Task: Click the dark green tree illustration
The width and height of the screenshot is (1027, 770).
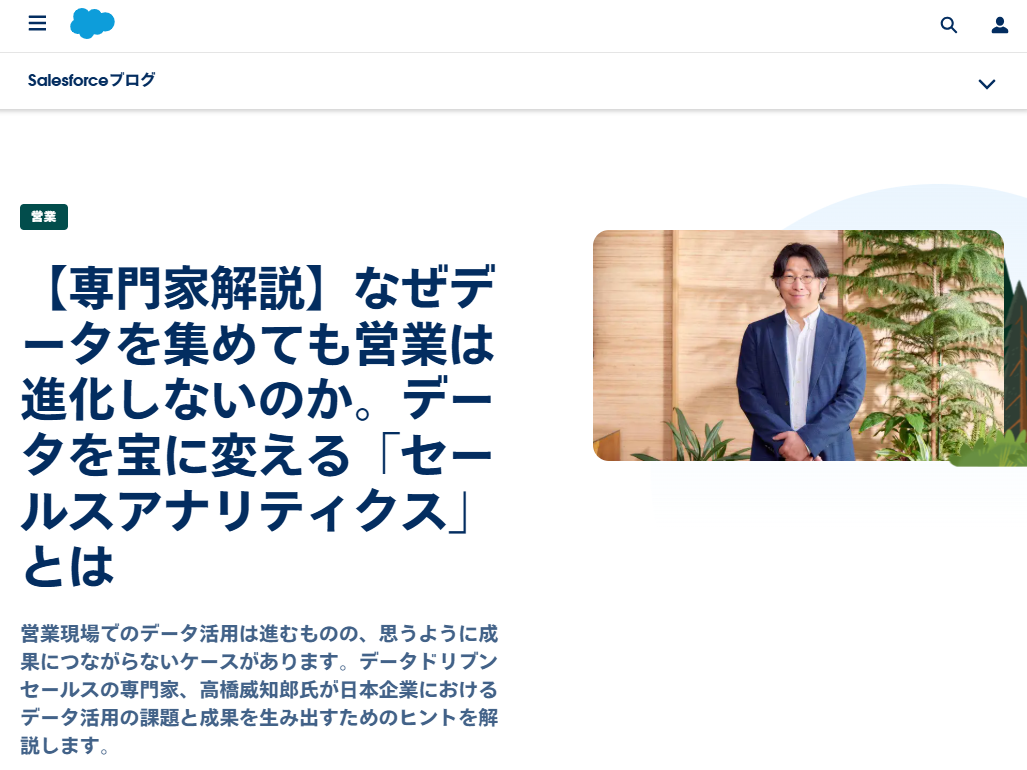Action: (x=1015, y=354)
